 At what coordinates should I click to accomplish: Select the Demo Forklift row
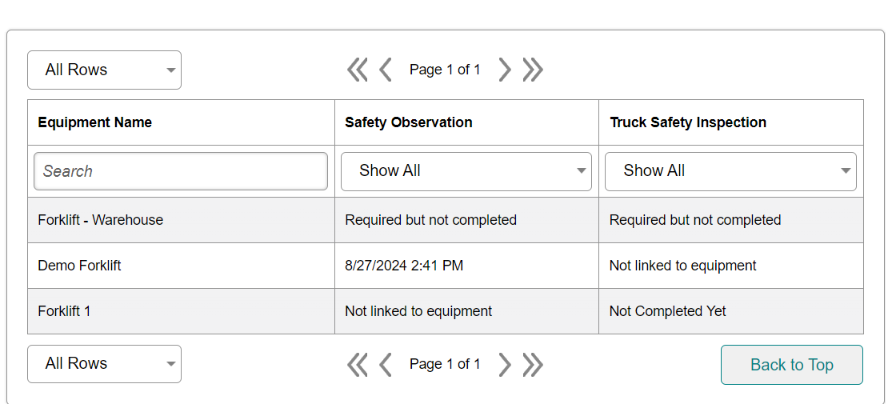click(445, 266)
